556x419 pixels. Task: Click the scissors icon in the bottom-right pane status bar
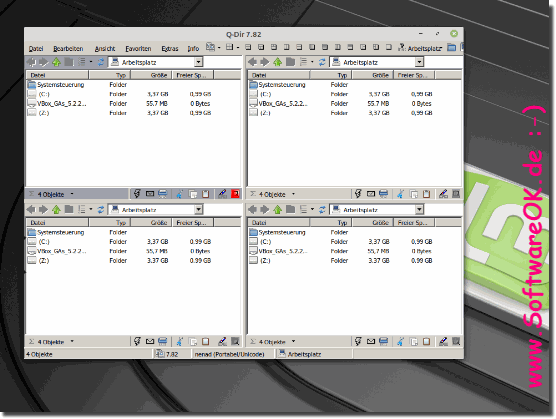400,341
